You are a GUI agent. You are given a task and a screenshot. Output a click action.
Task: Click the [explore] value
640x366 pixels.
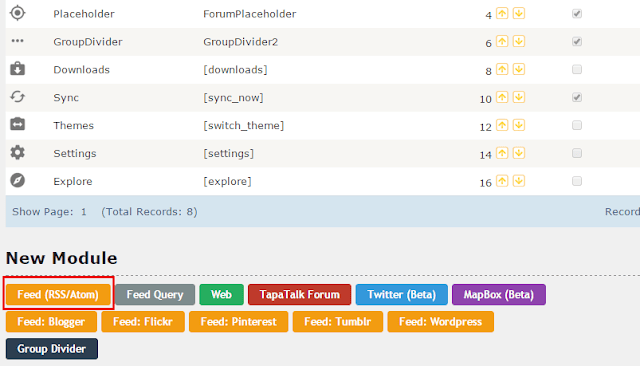[227, 181]
